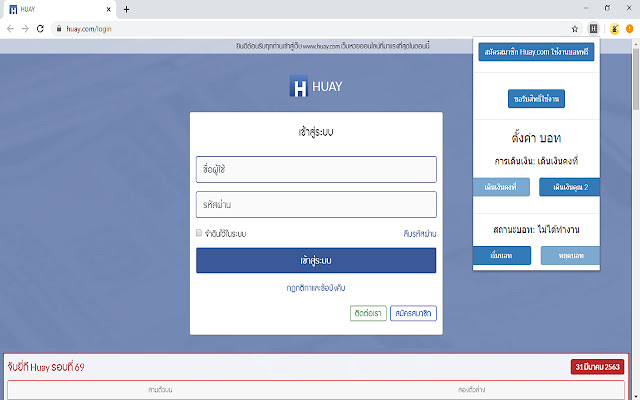The width and height of the screenshot is (640, 400).
Task: Open the กฎกติกาและข้อบังคับ rules link
Action: coord(316,288)
